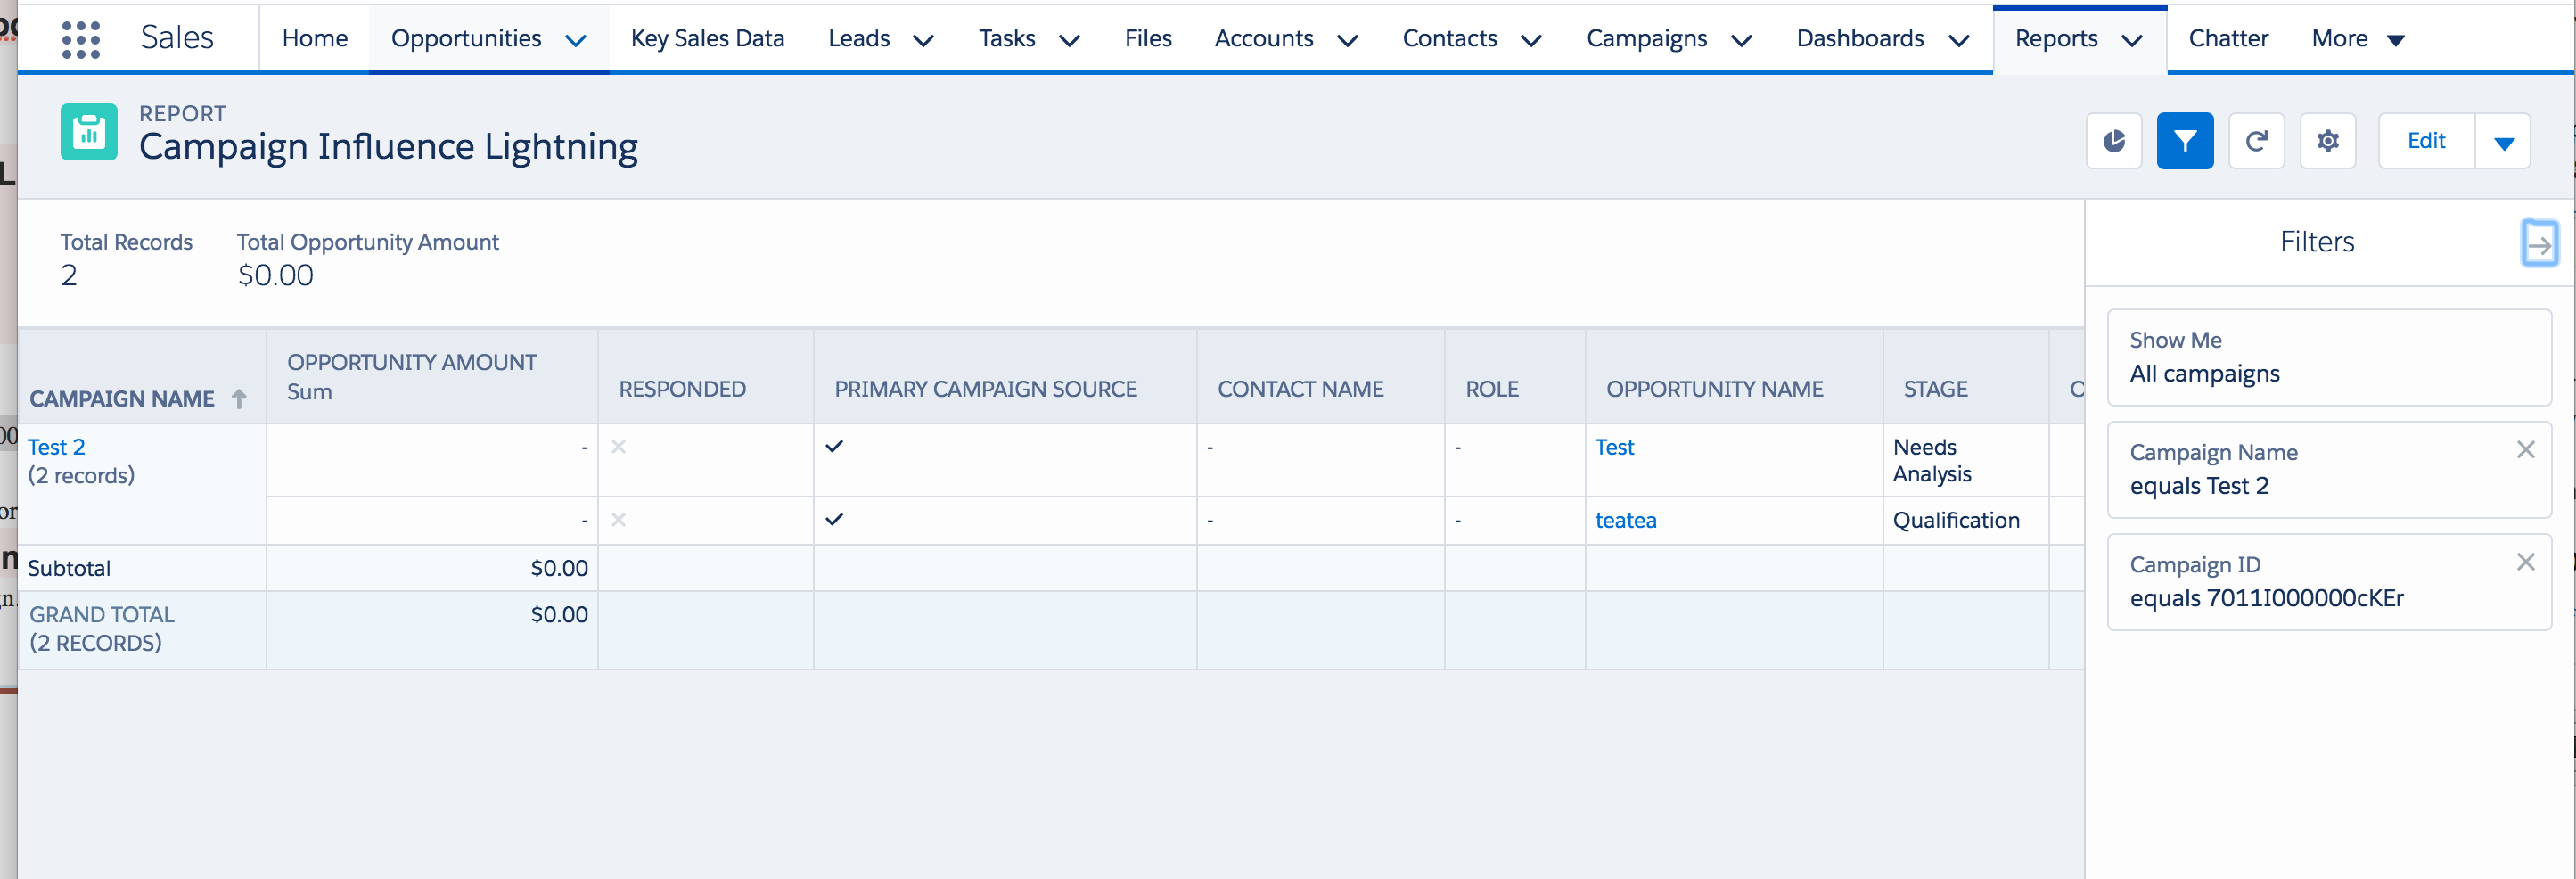Open the Show Me All campaigns filter
The image size is (2576, 879).
click(2328, 357)
